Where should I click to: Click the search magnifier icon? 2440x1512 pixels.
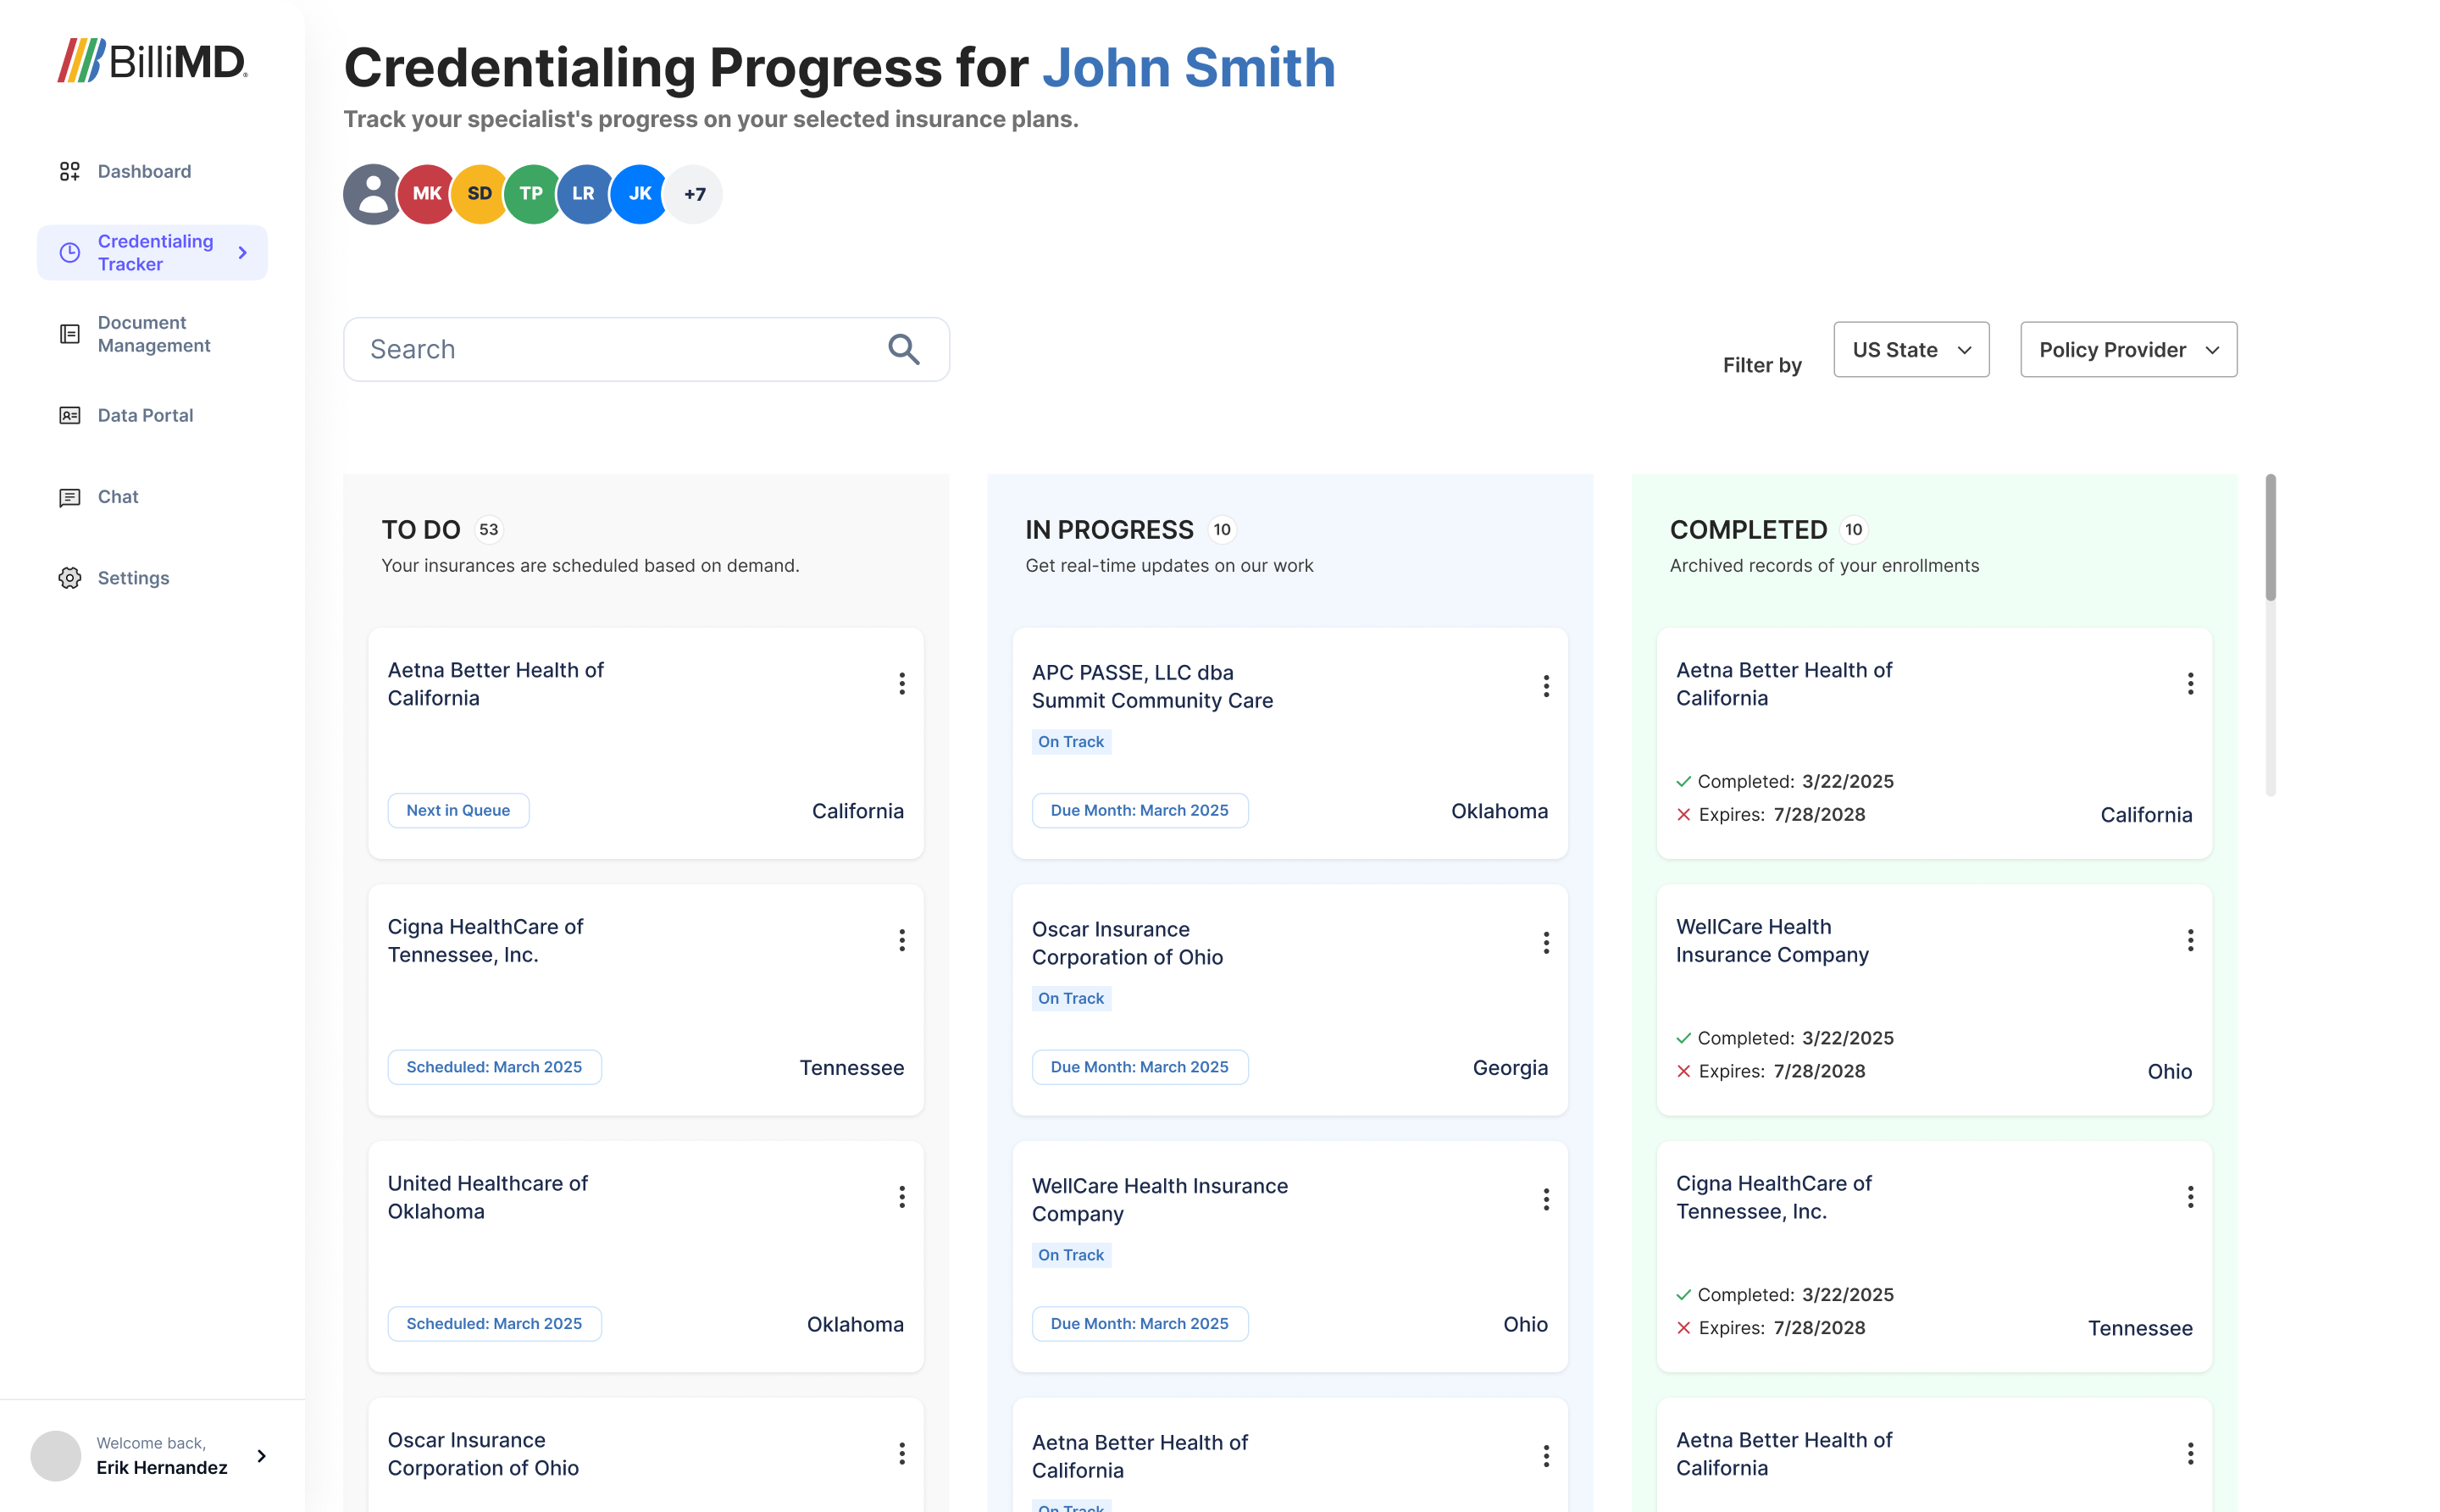903,349
